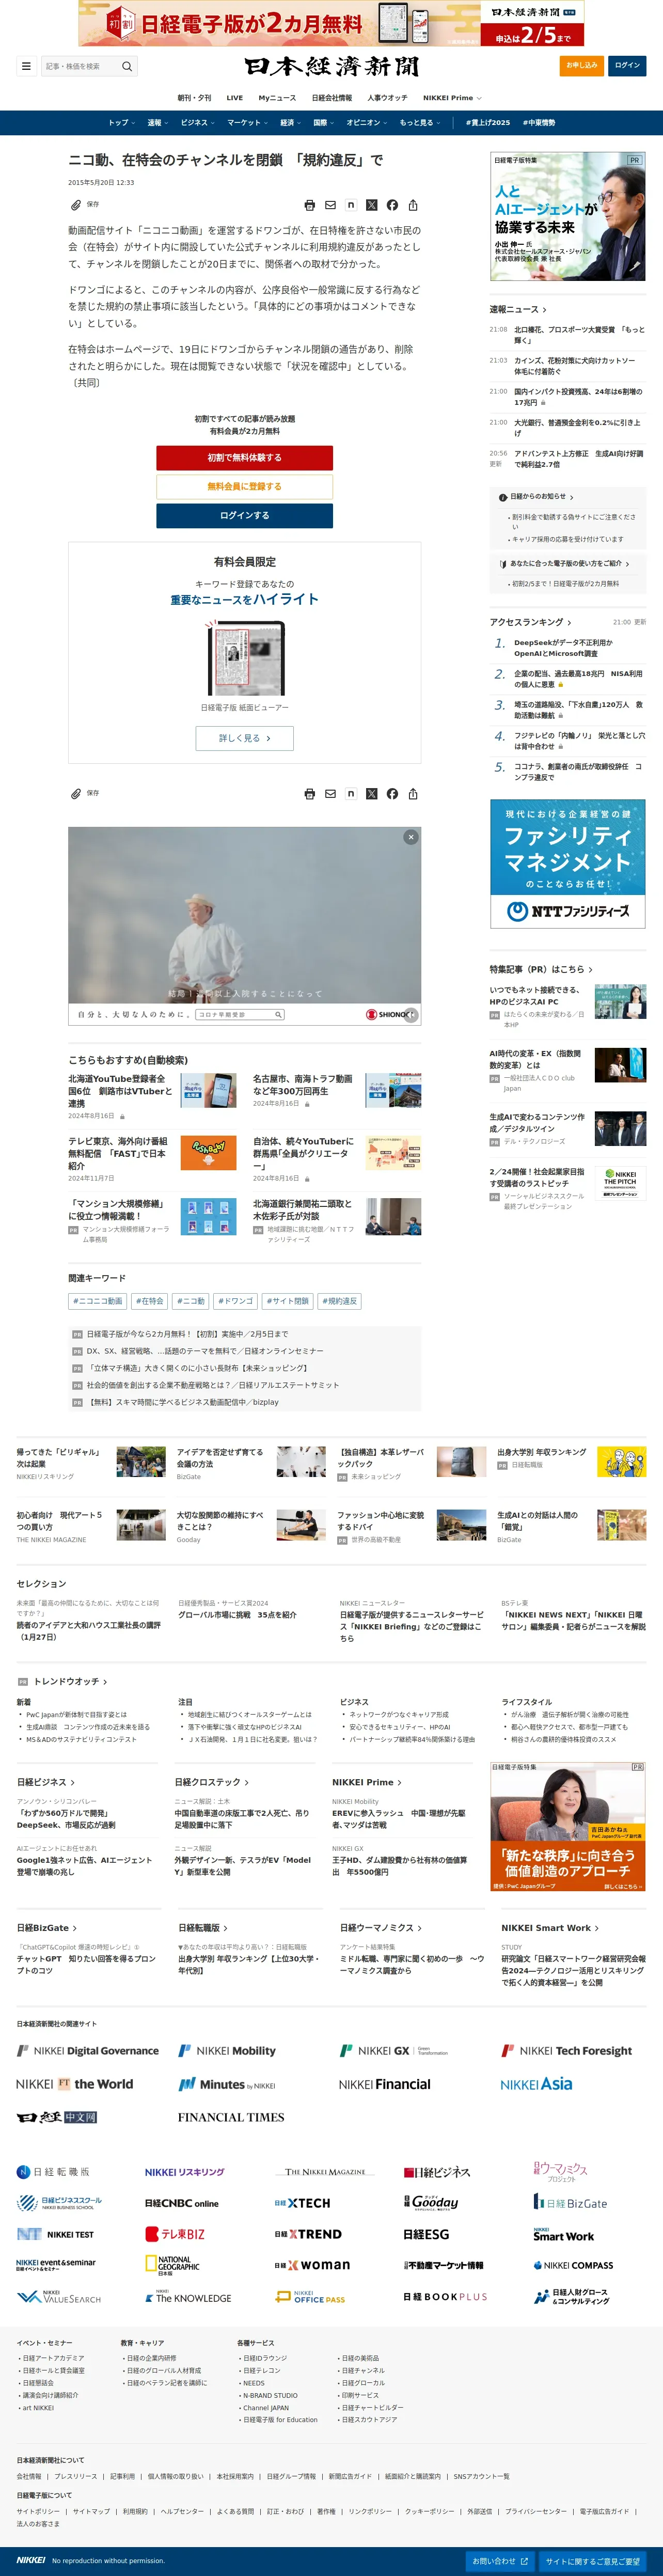Expand the 国際 navigation dropdown
Image resolution: width=663 pixels, height=2576 pixels.
click(x=323, y=123)
